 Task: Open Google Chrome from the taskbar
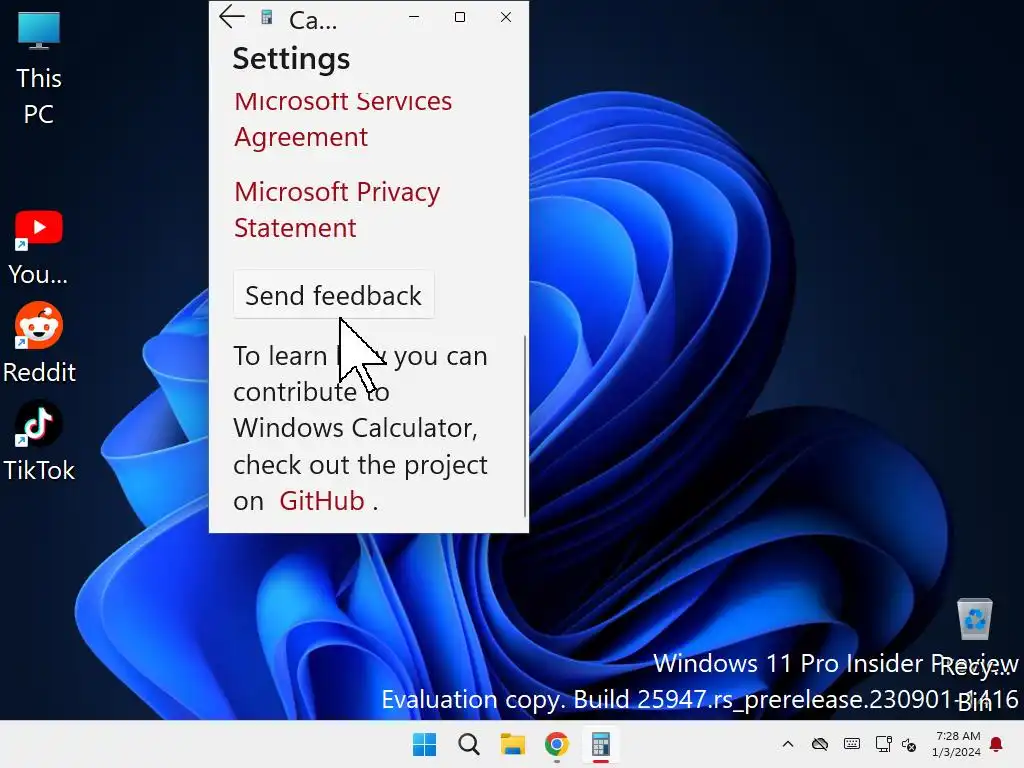pos(556,744)
